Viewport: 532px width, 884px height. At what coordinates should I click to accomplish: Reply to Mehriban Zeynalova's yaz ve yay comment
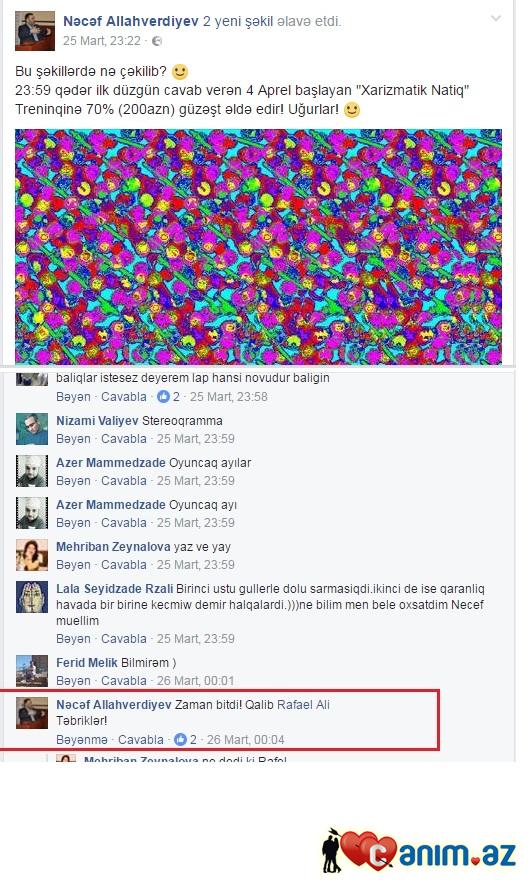[124, 564]
